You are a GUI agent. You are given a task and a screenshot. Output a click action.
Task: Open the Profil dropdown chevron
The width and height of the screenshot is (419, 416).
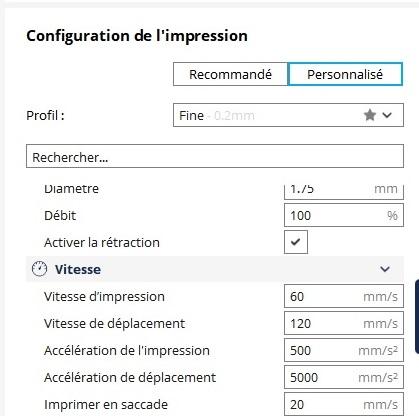click(x=387, y=115)
